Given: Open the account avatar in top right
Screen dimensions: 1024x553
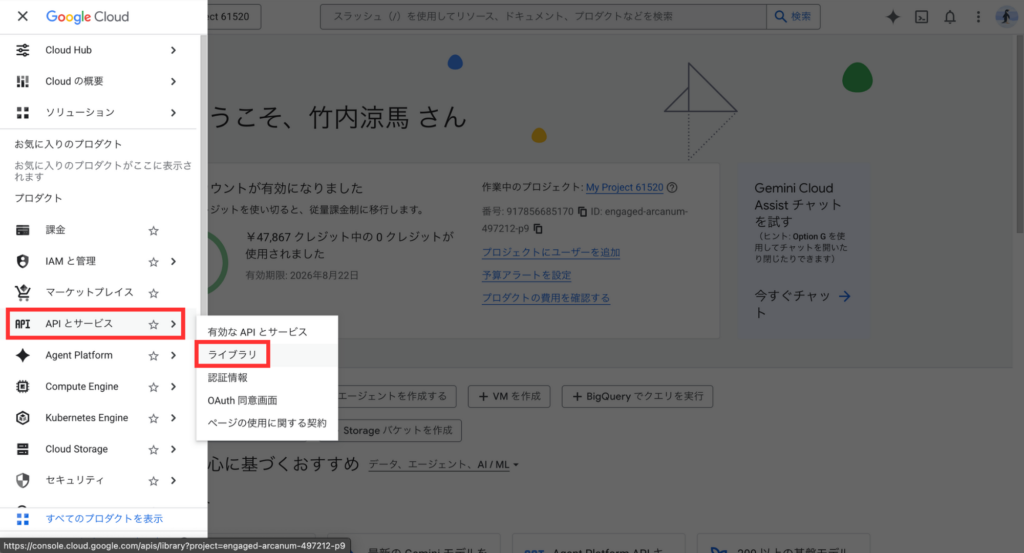Looking at the screenshot, I should click(x=1006, y=17).
